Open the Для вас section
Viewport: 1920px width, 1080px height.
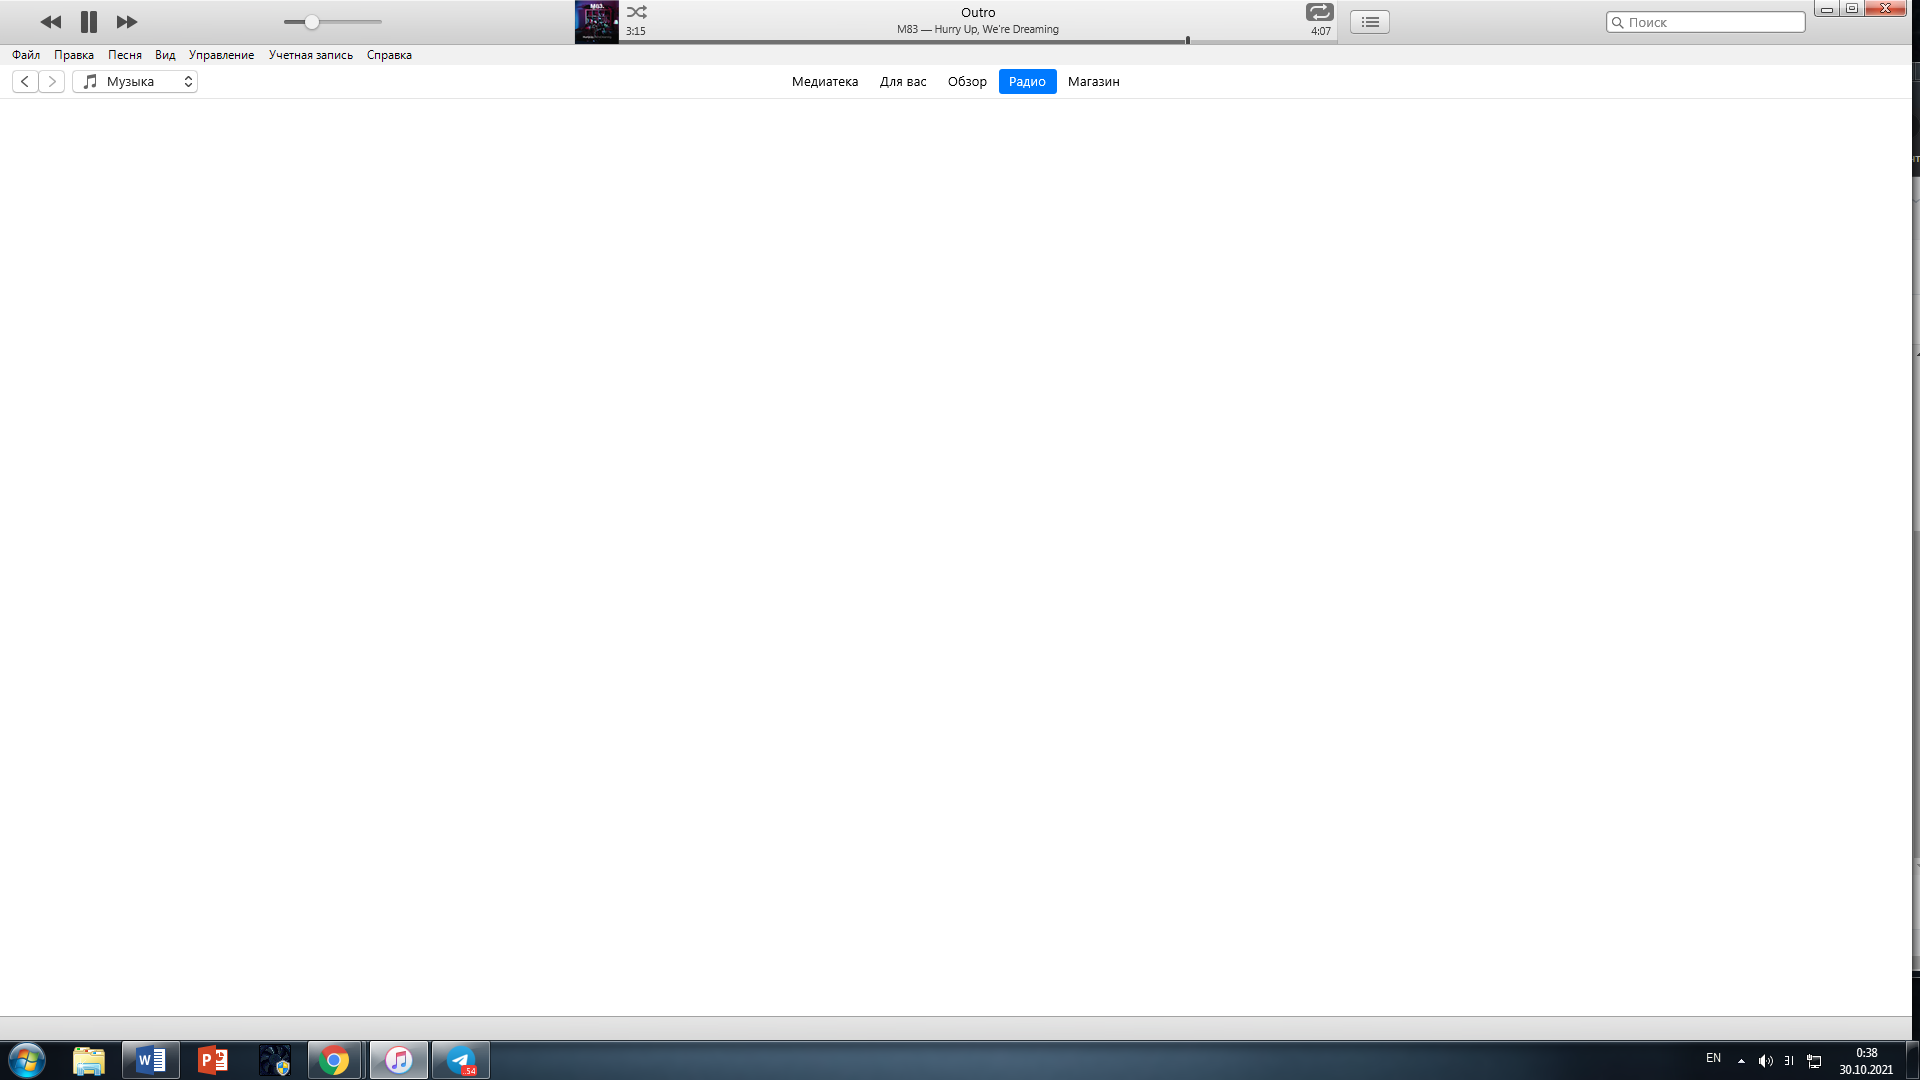(902, 82)
